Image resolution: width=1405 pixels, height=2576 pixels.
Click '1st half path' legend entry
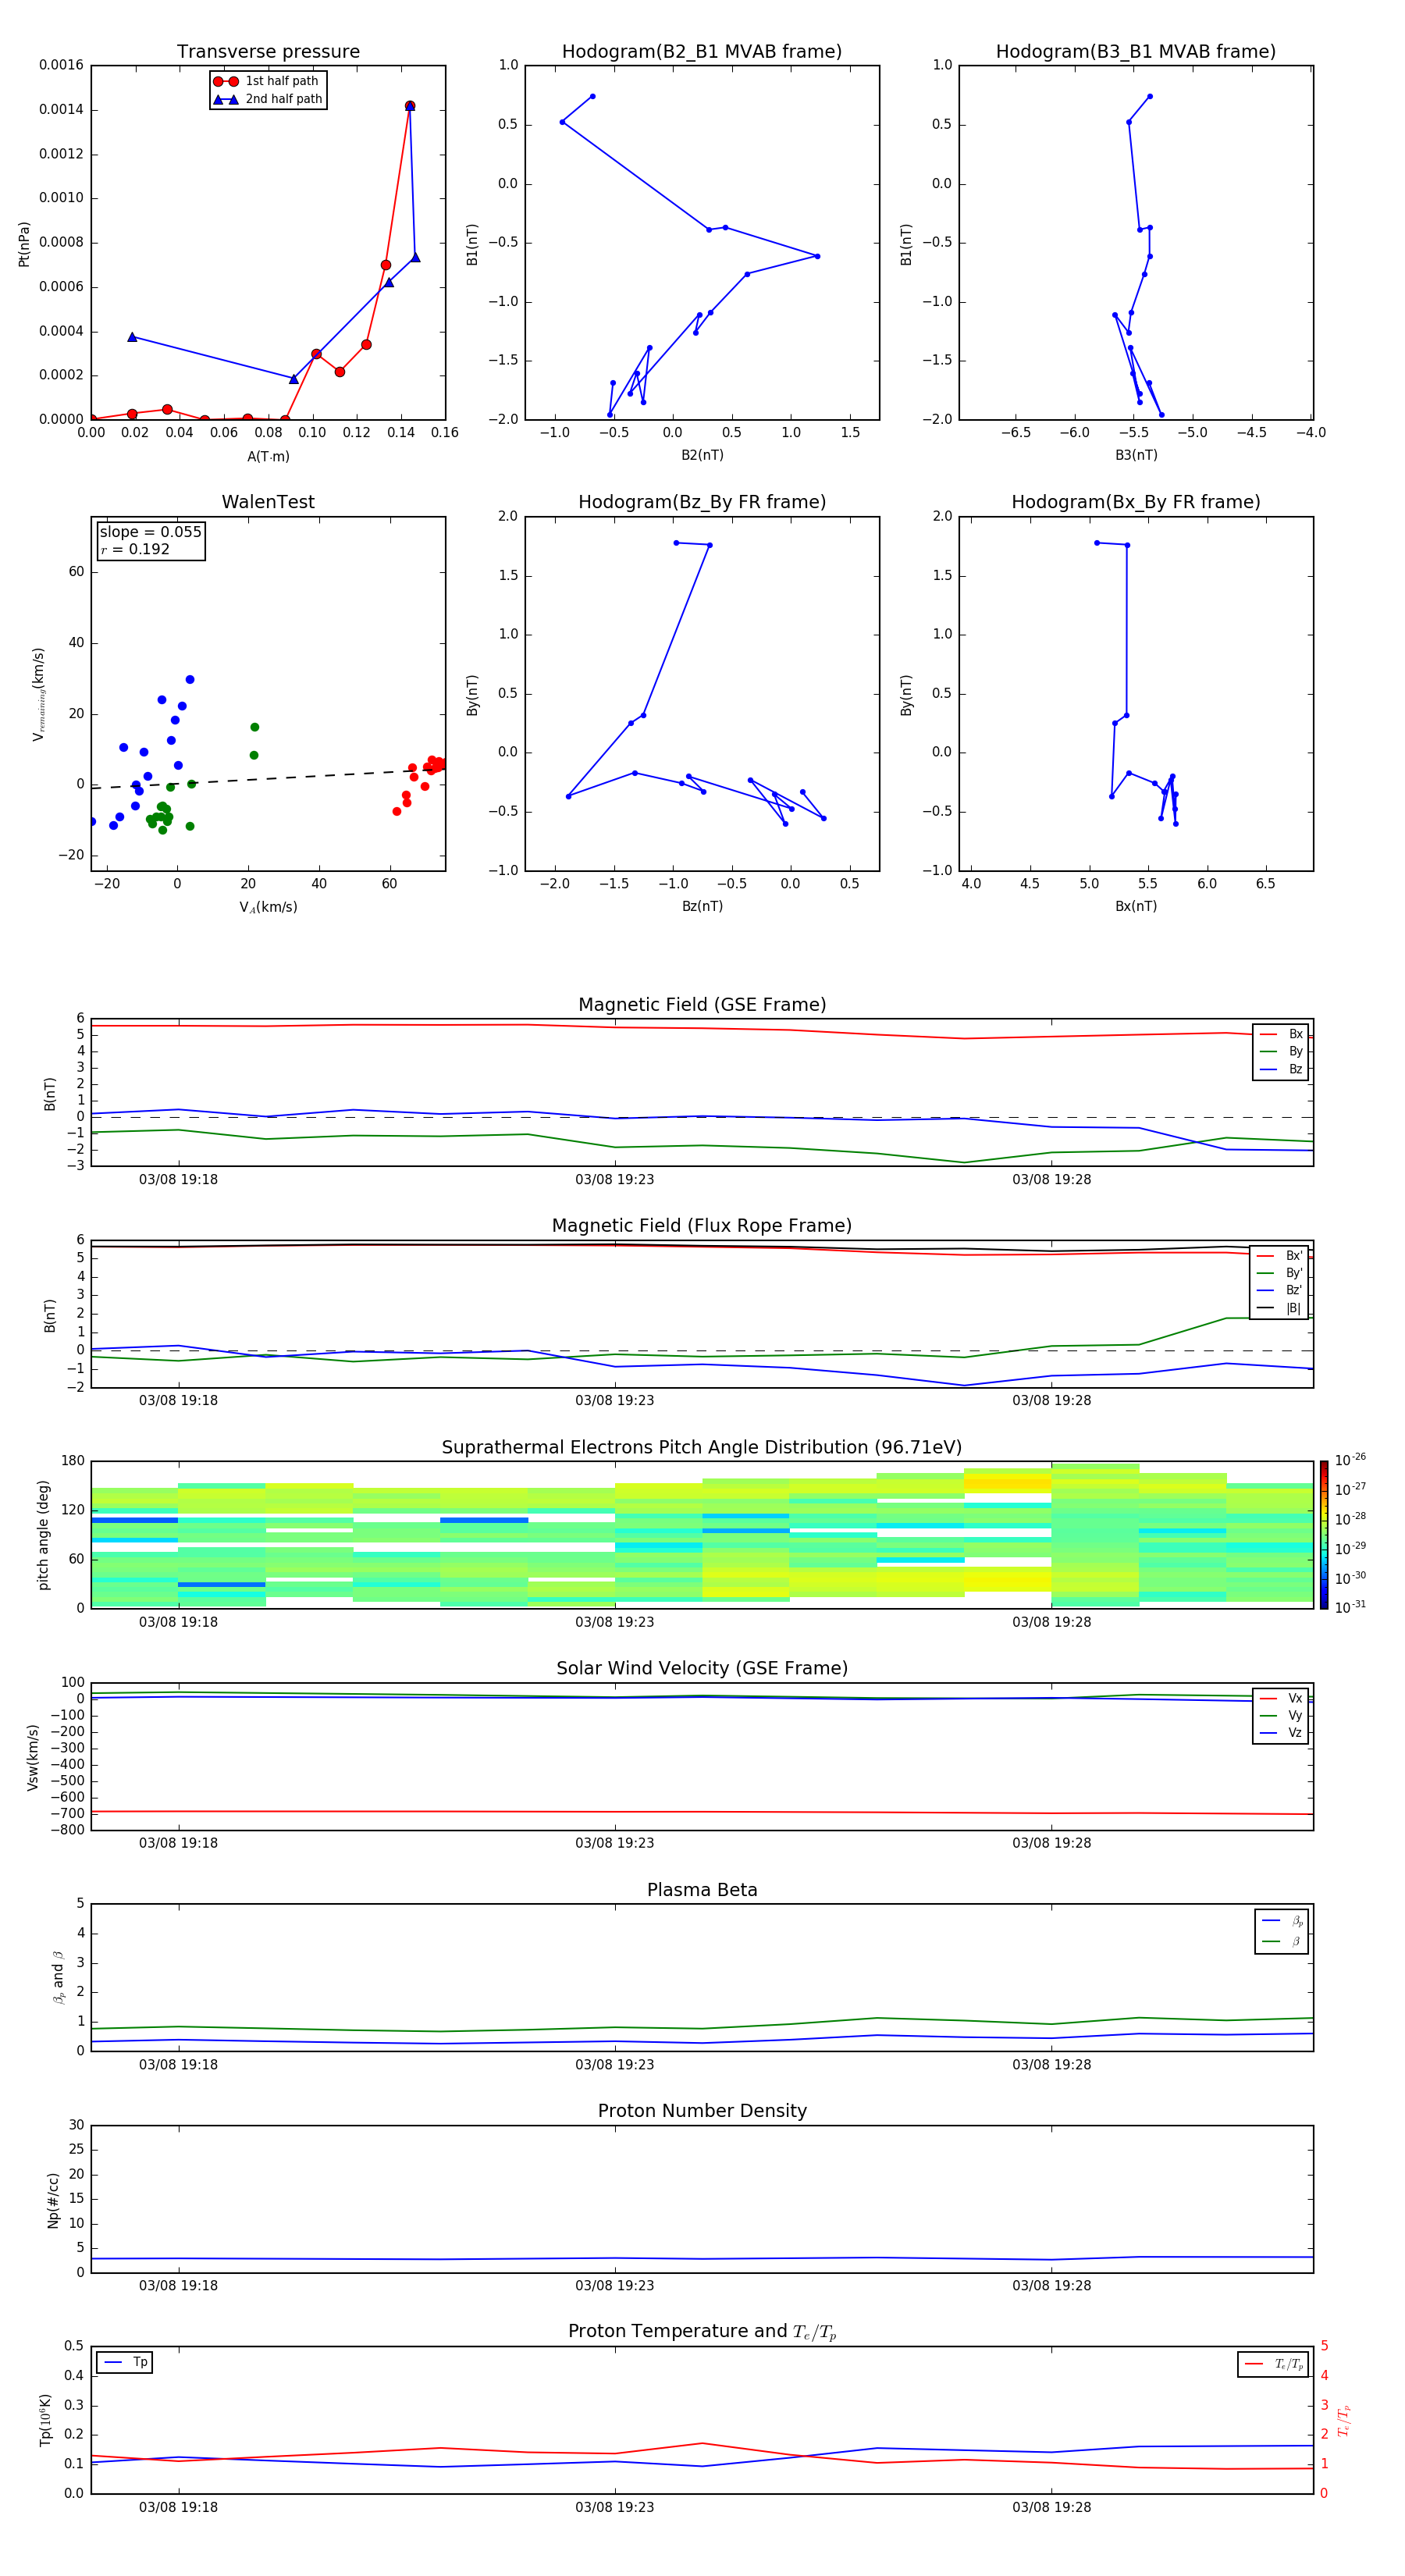coord(267,81)
